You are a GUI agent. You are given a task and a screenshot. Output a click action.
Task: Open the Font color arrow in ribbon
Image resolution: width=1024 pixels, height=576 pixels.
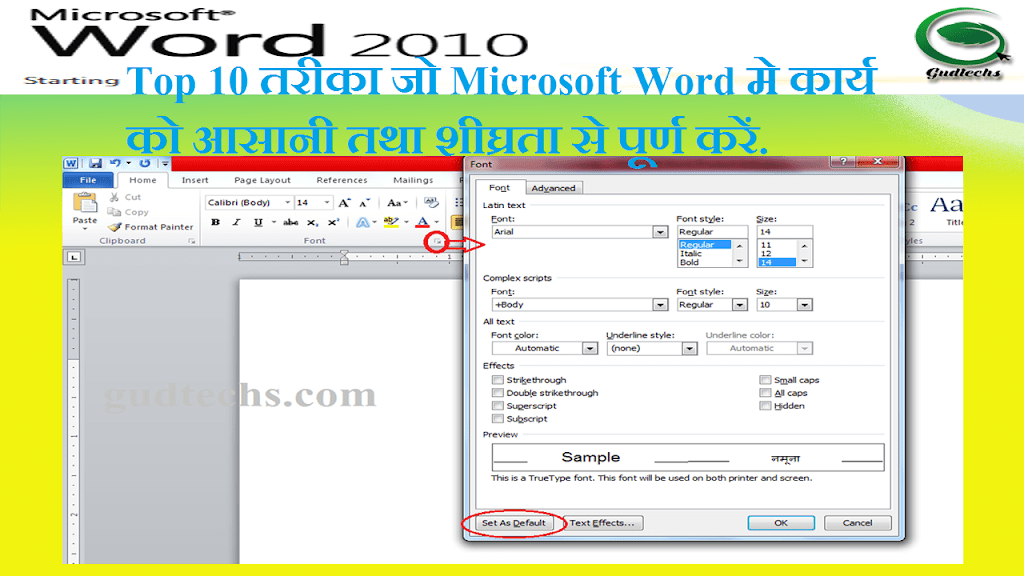coord(437,222)
